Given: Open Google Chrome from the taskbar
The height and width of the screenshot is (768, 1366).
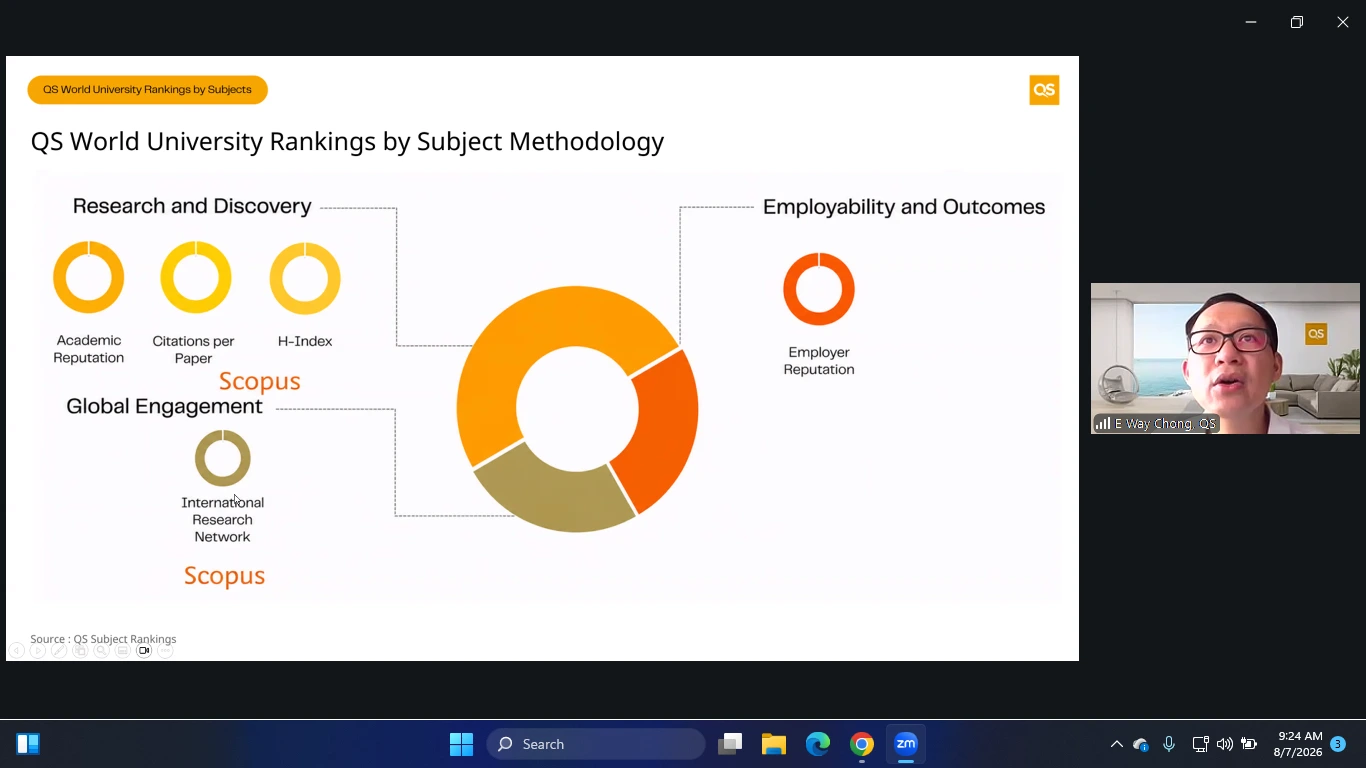Looking at the screenshot, I should [862, 744].
